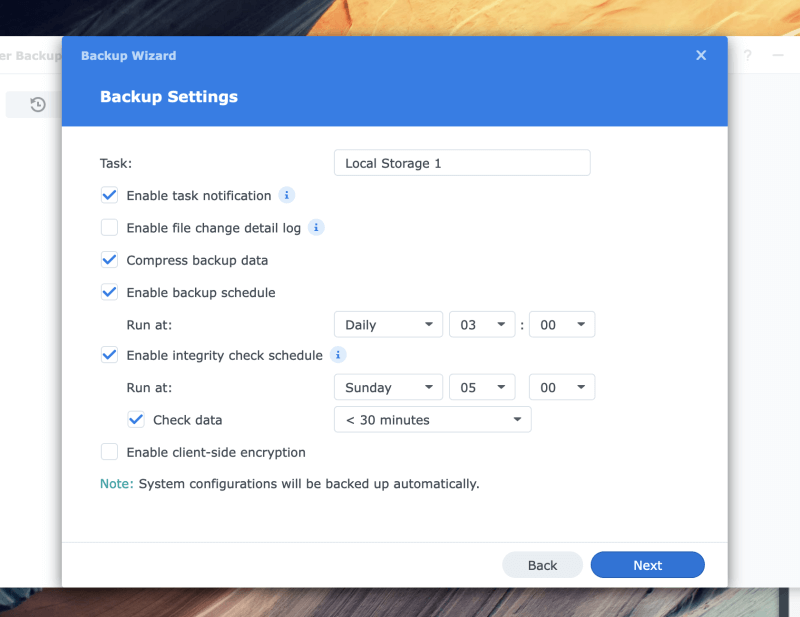Uncheck the Check data option
The width and height of the screenshot is (800, 617).
(136, 419)
